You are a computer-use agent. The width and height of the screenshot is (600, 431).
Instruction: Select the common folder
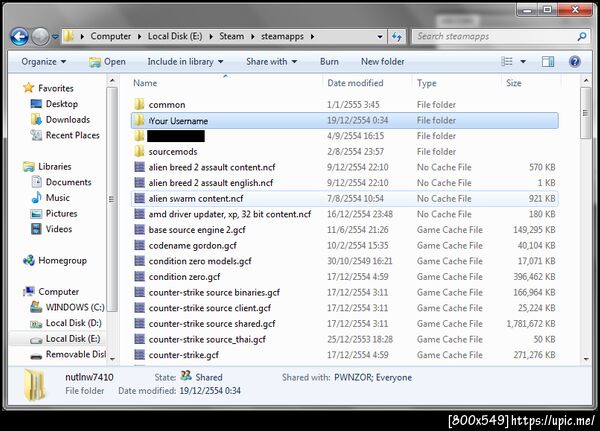pos(344,104)
